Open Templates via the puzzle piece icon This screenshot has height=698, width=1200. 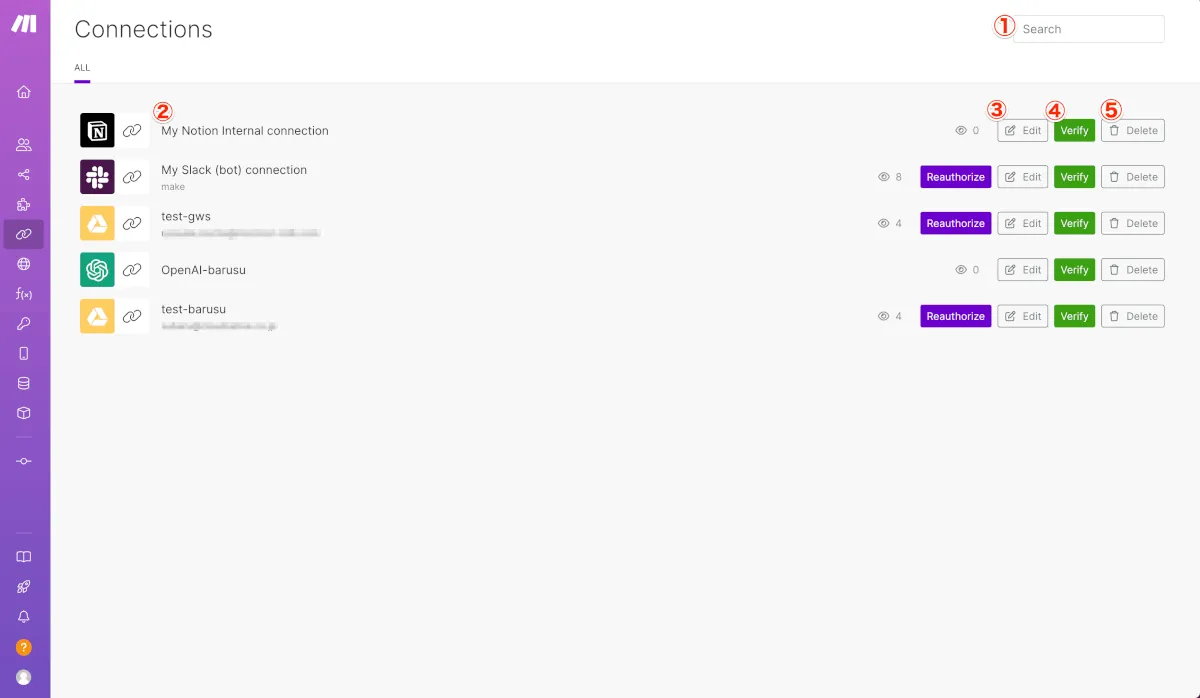pyautogui.click(x=24, y=205)
